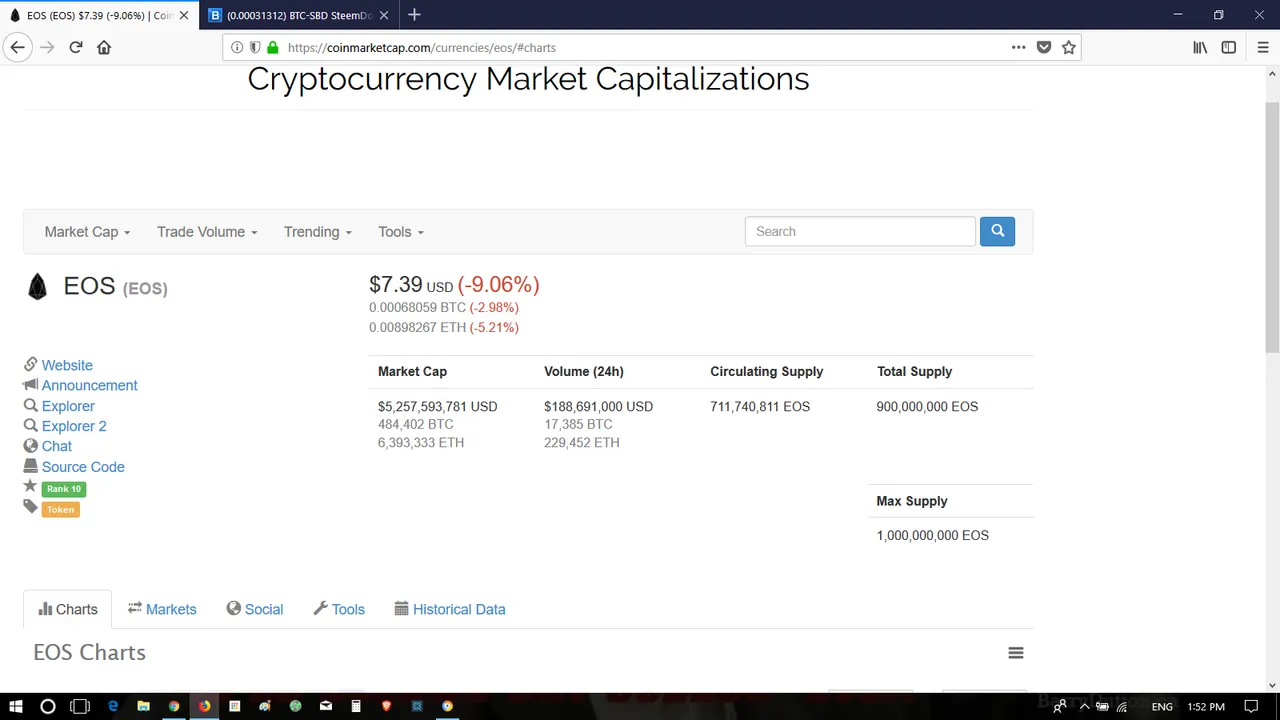Screen dimensions: 1280x720
Task: Open the battery status tray icon
Action: pyautogui.click(x=1102, y=707)
